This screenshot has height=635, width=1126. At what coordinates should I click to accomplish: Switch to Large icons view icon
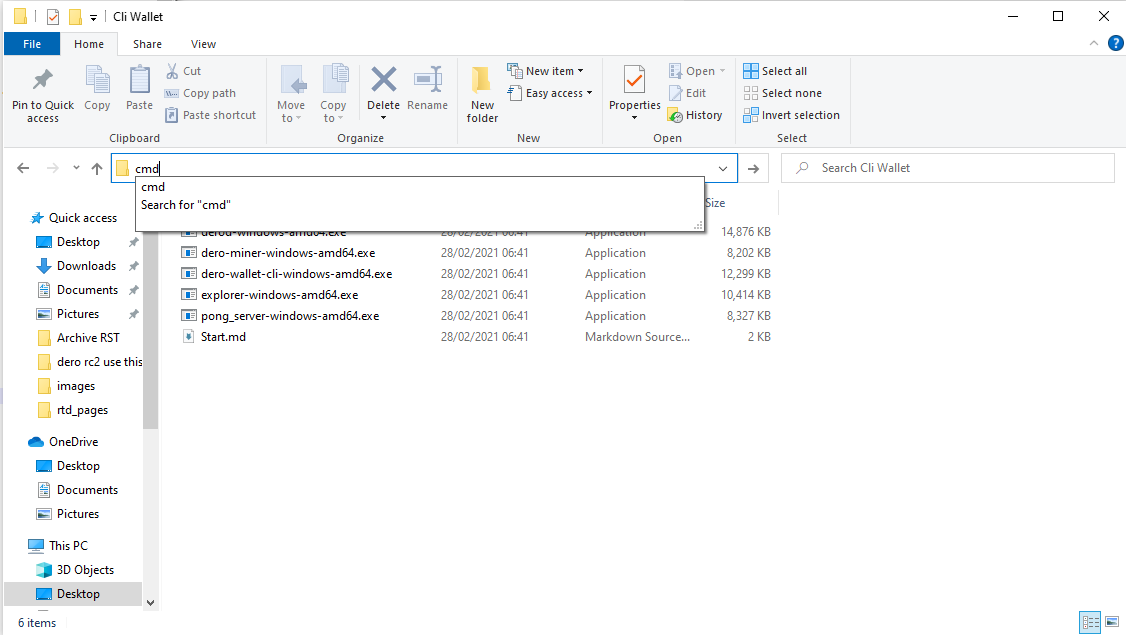coord(1112,622)
